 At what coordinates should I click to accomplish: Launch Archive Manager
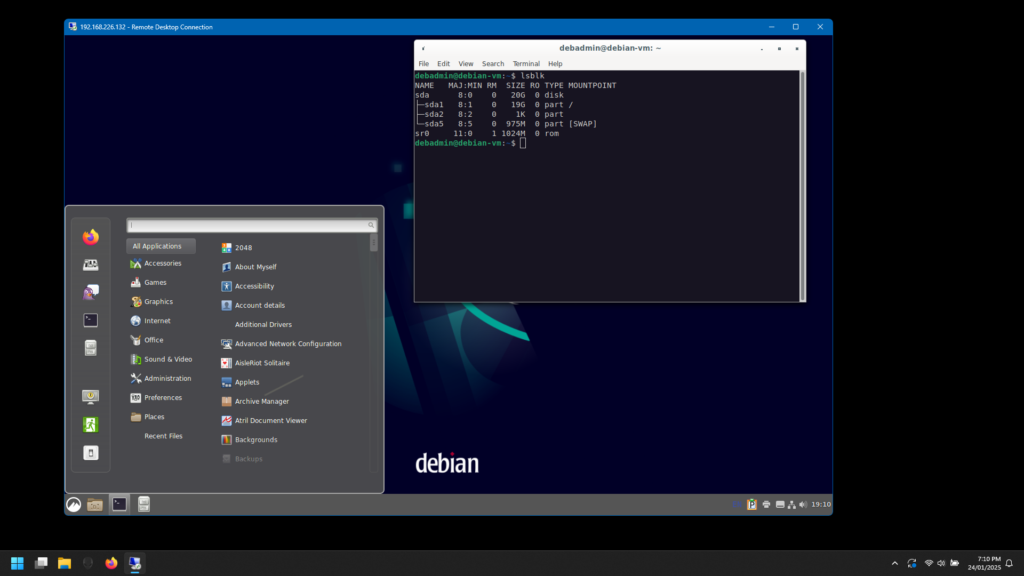(x=262, y=401)
